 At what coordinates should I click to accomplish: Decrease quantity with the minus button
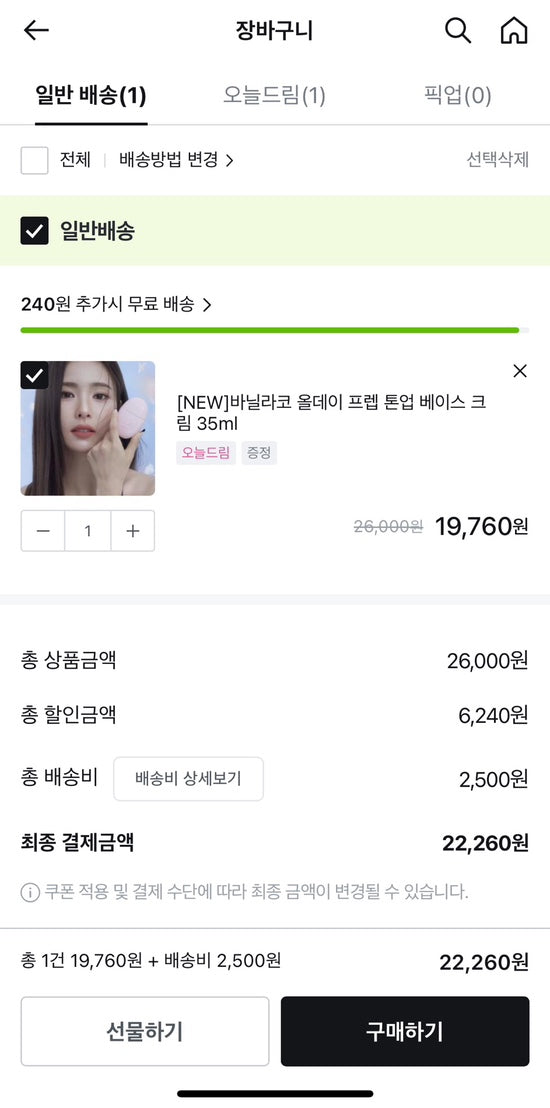pos(43,531)
